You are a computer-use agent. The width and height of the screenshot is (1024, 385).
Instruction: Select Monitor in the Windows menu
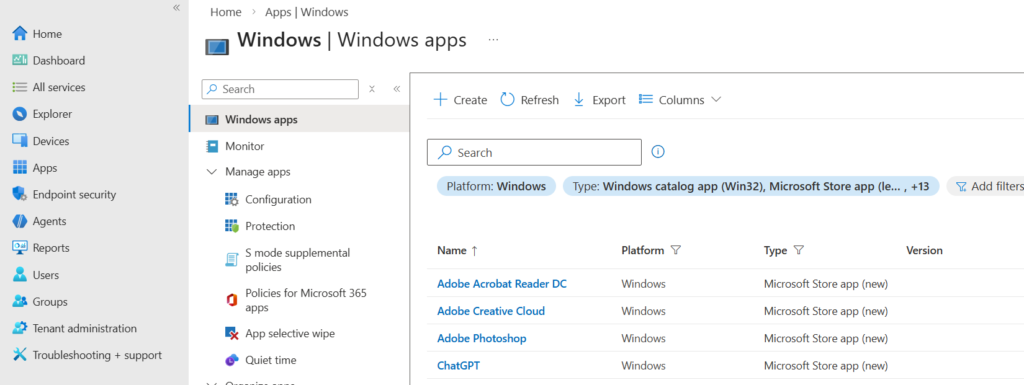pos(244,146)
